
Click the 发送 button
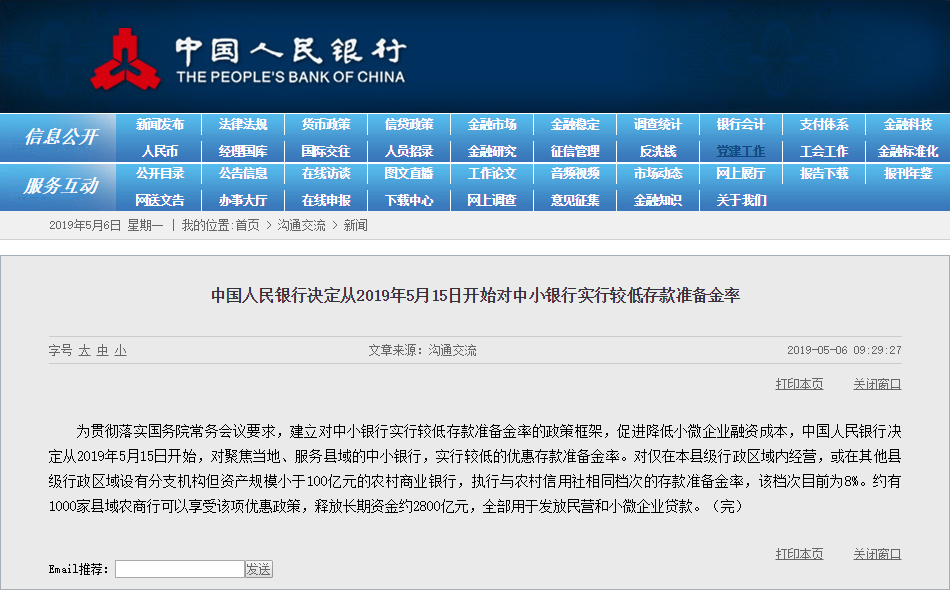(x=258, y=569)
